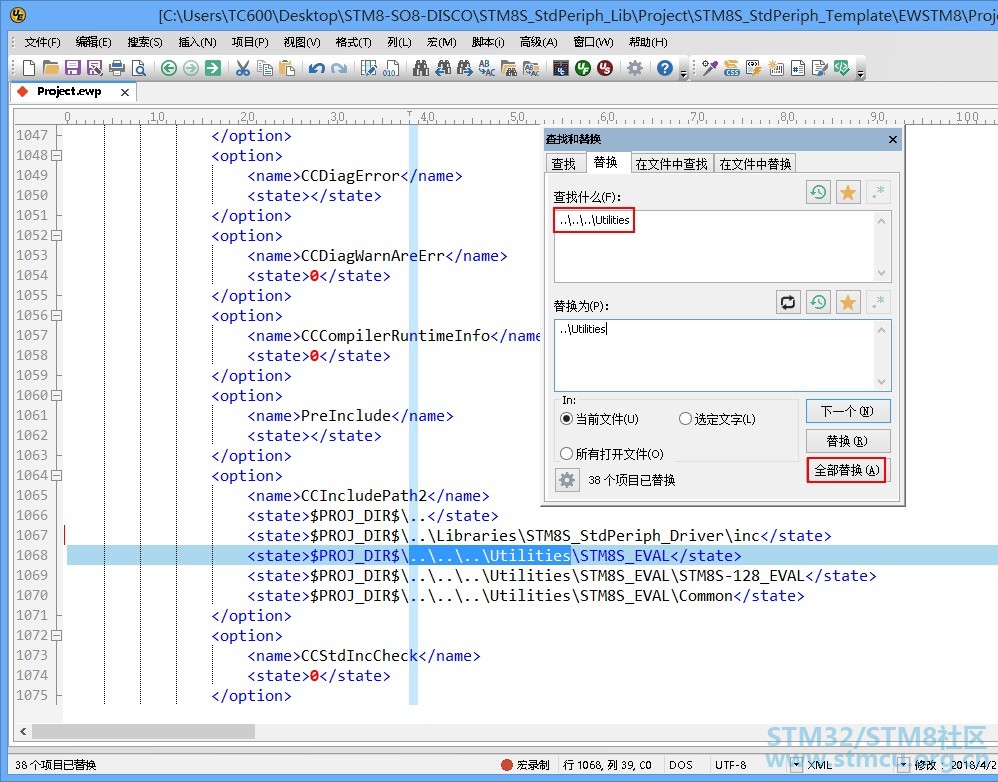Open settings gear in toolbar

click(x=635, y=68)
